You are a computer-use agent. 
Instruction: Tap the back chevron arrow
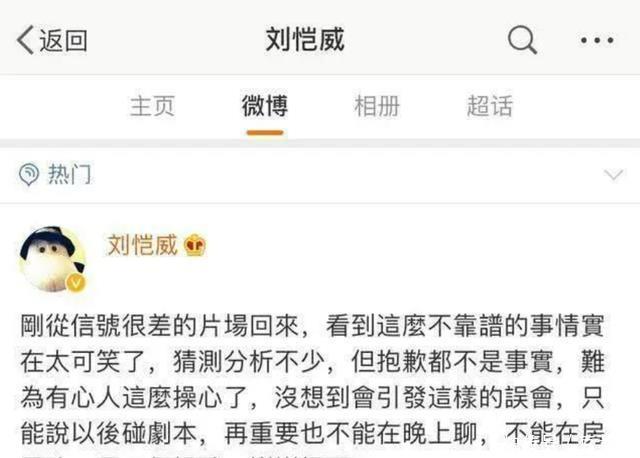25,40
